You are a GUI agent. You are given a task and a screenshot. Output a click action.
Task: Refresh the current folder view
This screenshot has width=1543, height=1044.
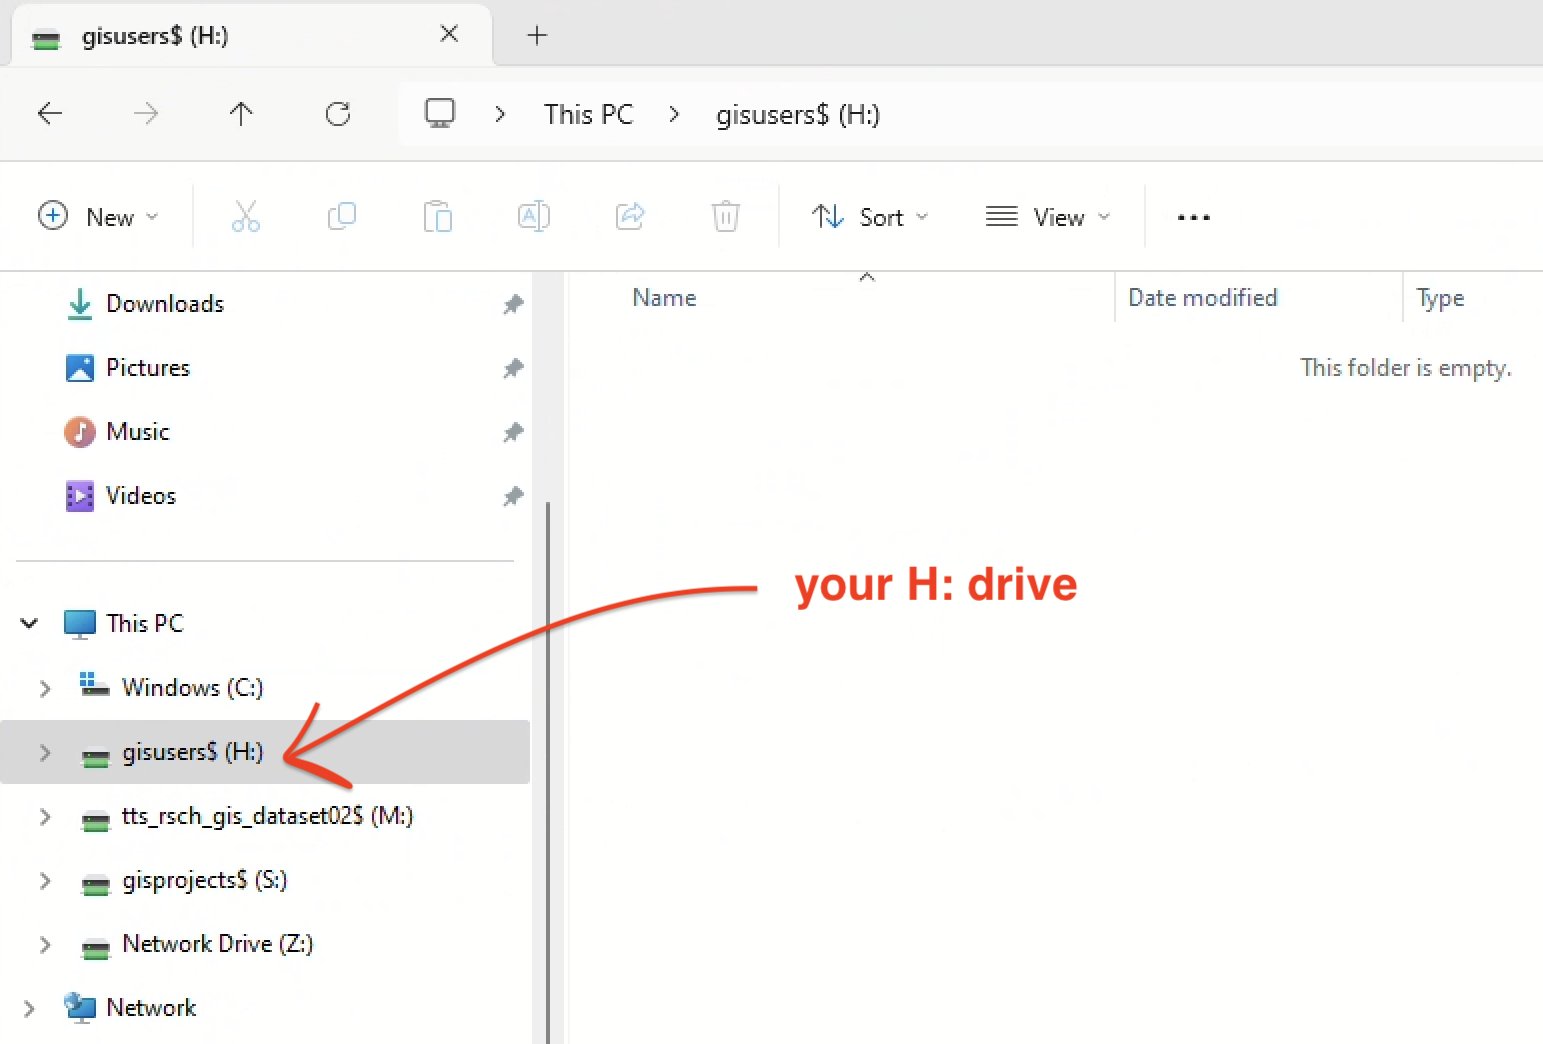click(338, 114)
